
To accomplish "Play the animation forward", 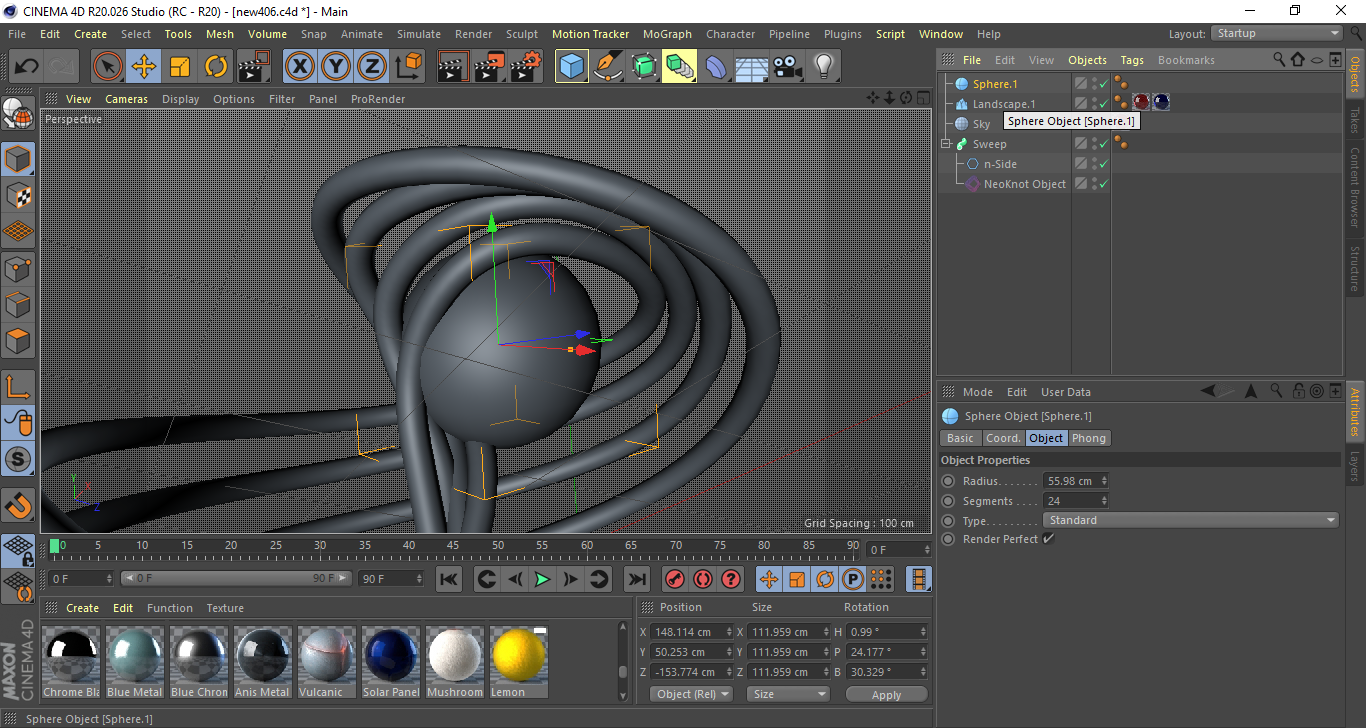I will click(542, 579).
